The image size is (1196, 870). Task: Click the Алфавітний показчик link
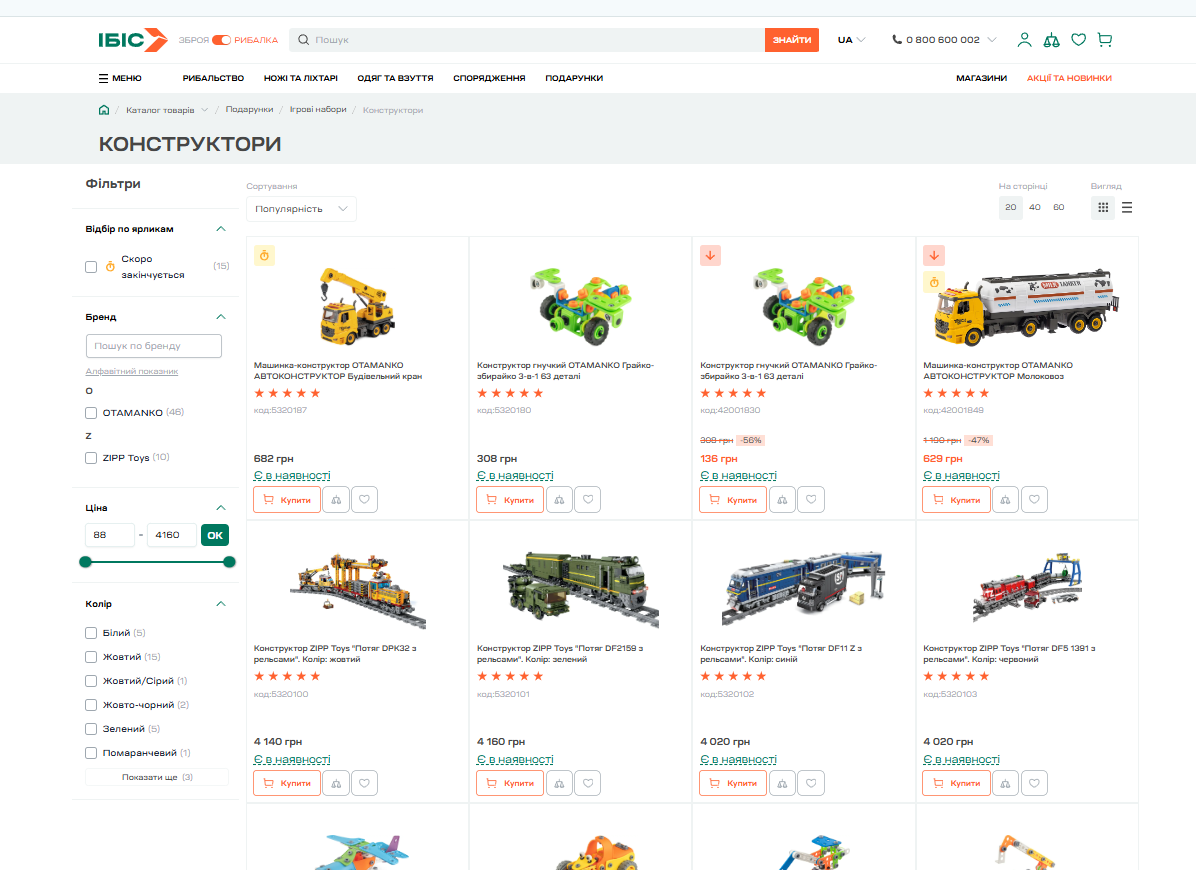tap(132, 371)
